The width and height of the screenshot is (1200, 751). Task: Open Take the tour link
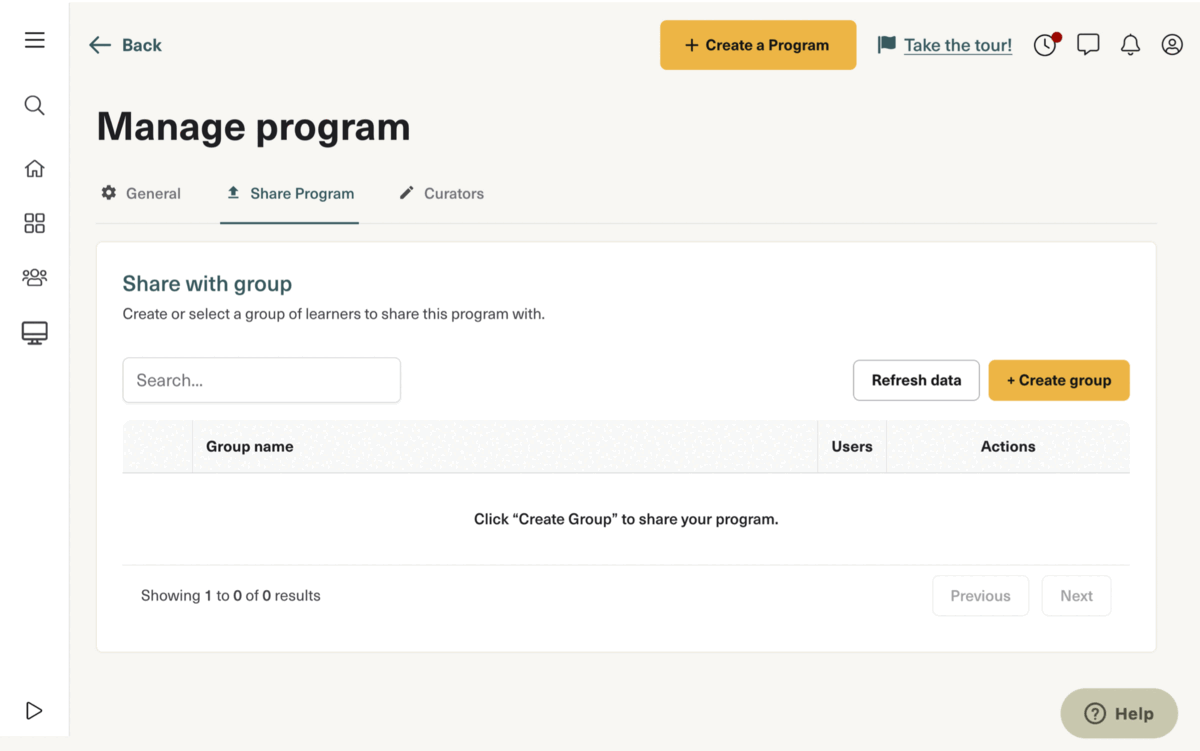click(957, 45)
